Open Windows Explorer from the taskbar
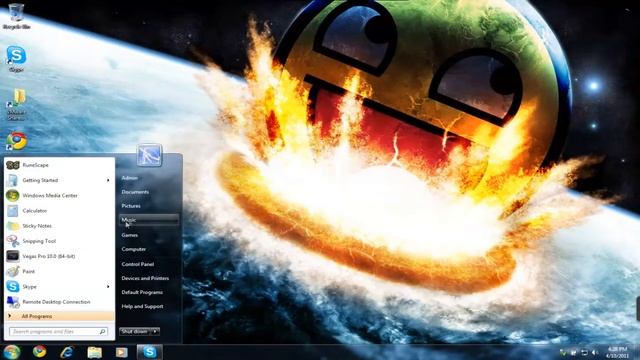This screenshot has height=360, width=640. click(94, 352)
